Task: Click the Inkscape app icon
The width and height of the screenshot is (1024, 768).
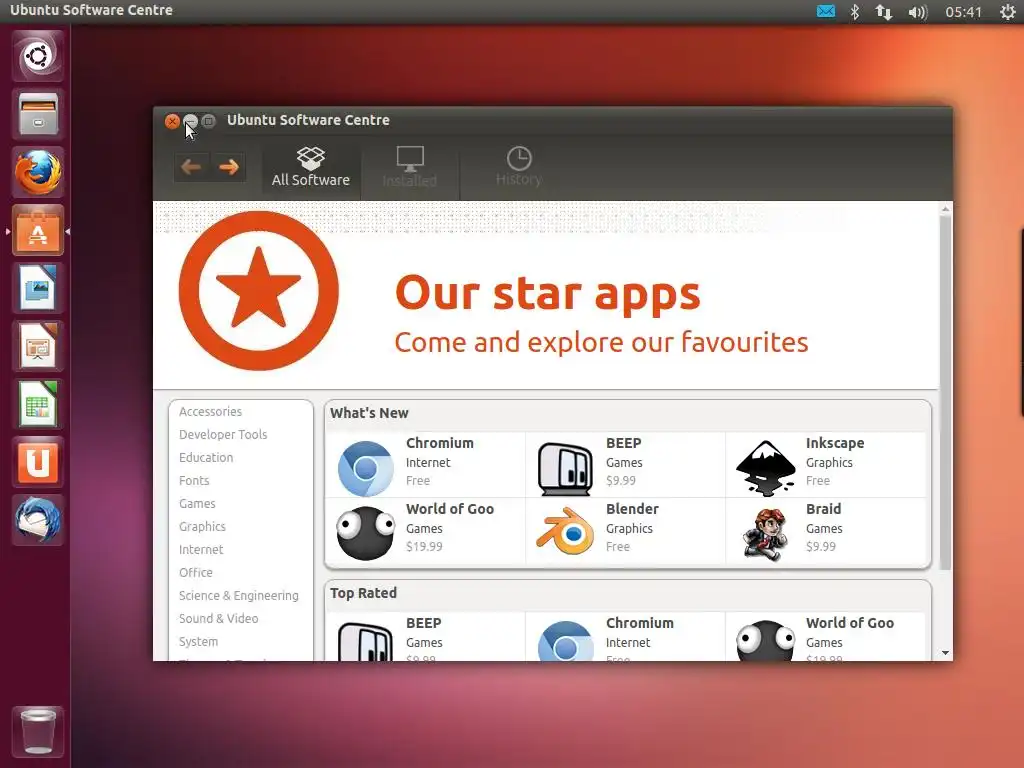Action: pos(765,468)
